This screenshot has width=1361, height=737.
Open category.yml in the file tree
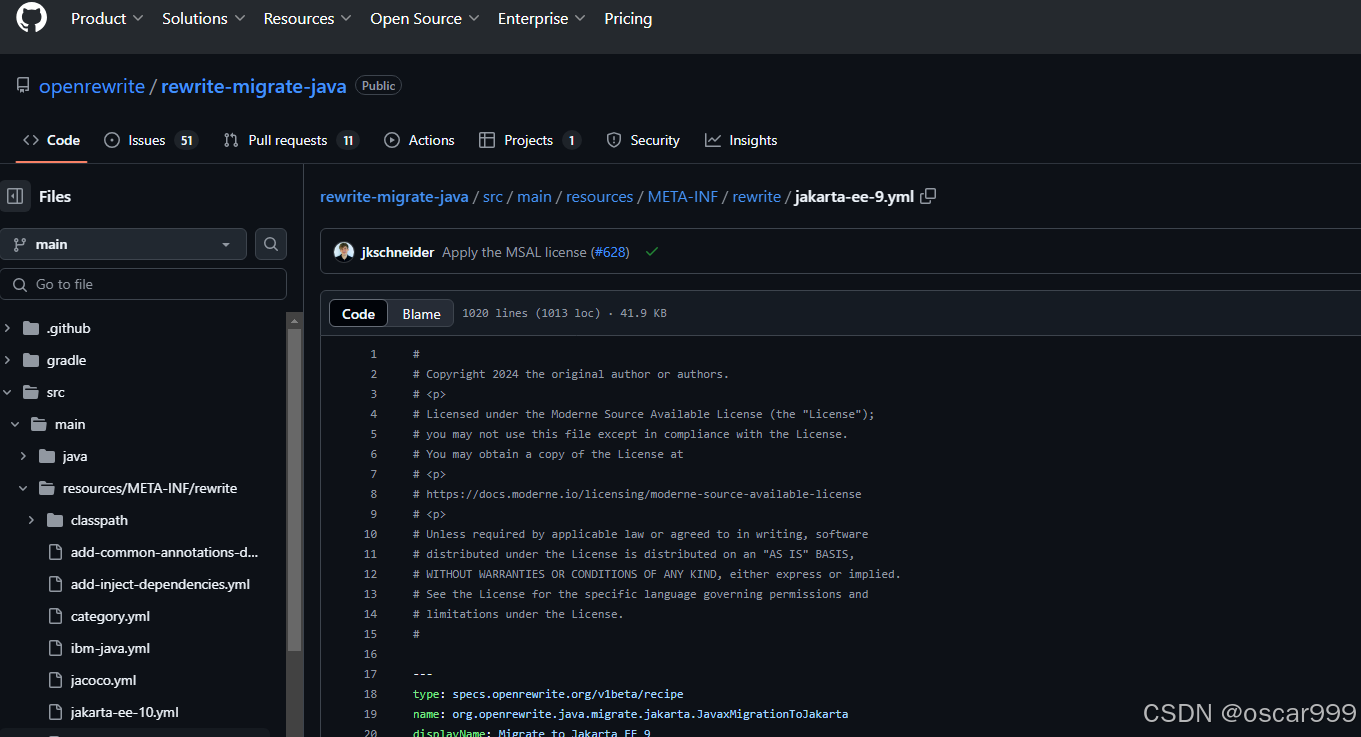[x=110, y=616]
